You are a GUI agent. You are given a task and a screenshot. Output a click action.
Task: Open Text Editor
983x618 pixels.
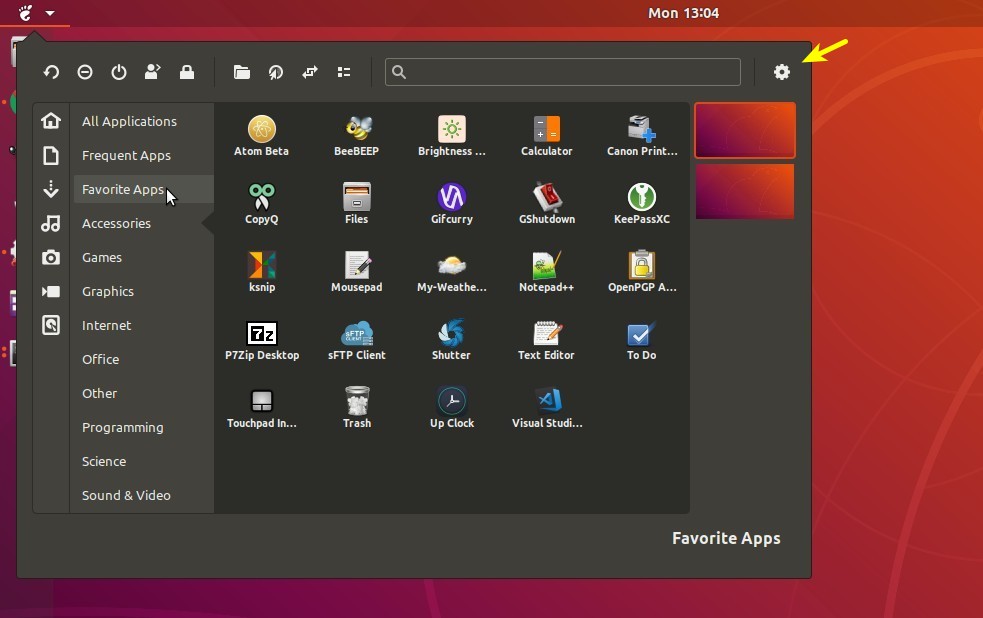(547, 340)
